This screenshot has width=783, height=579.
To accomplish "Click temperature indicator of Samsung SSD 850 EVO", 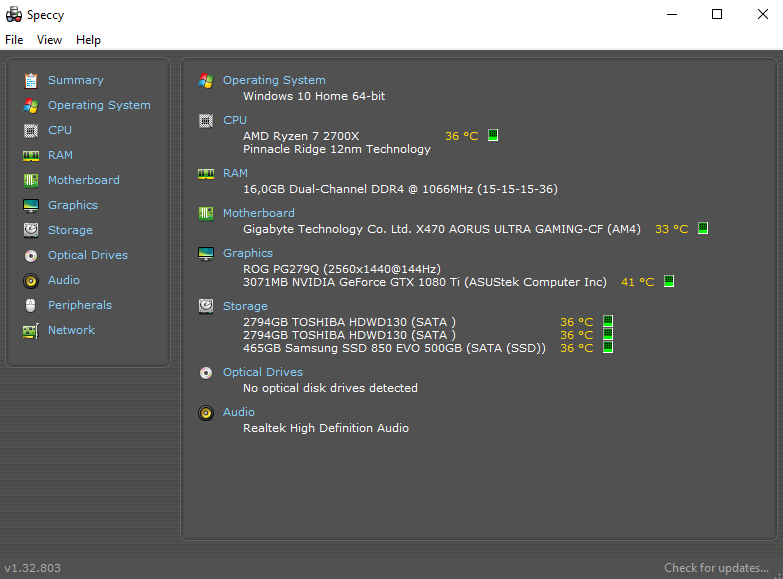I will tap(608, 347).
